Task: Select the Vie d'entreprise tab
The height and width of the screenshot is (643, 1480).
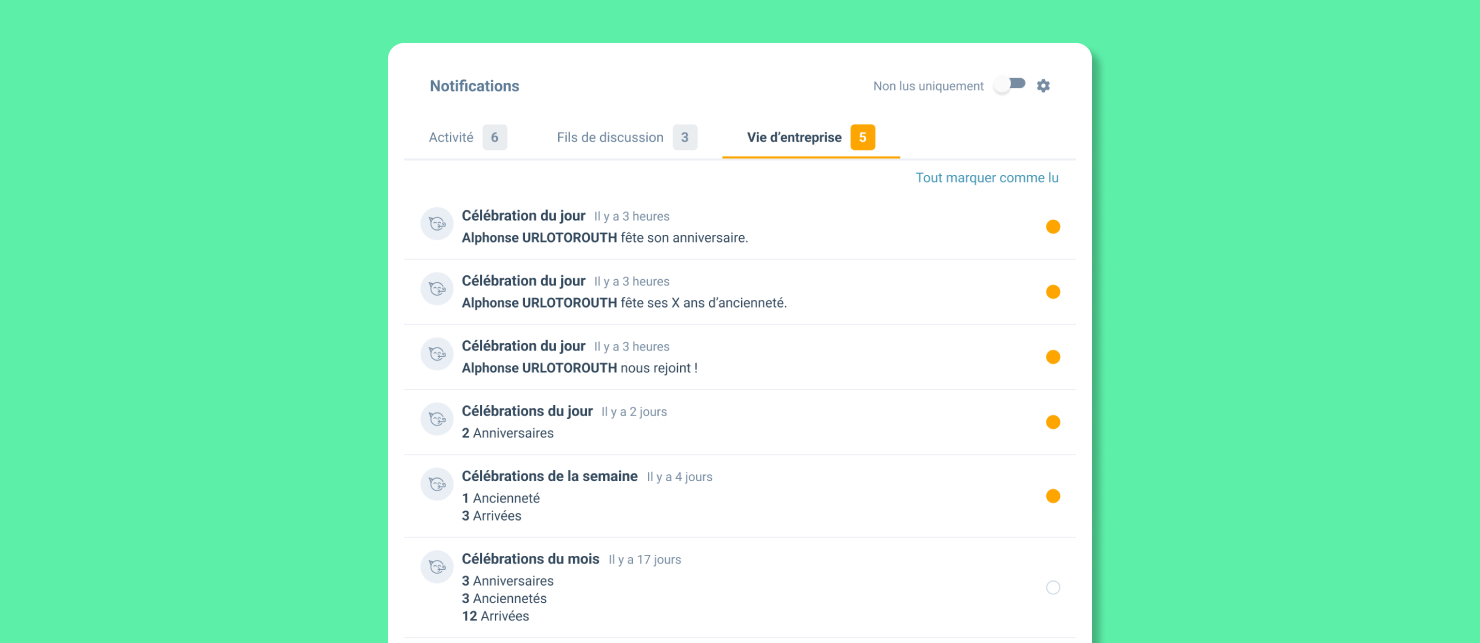Action: pyautogui.click(x=811, y=137)
